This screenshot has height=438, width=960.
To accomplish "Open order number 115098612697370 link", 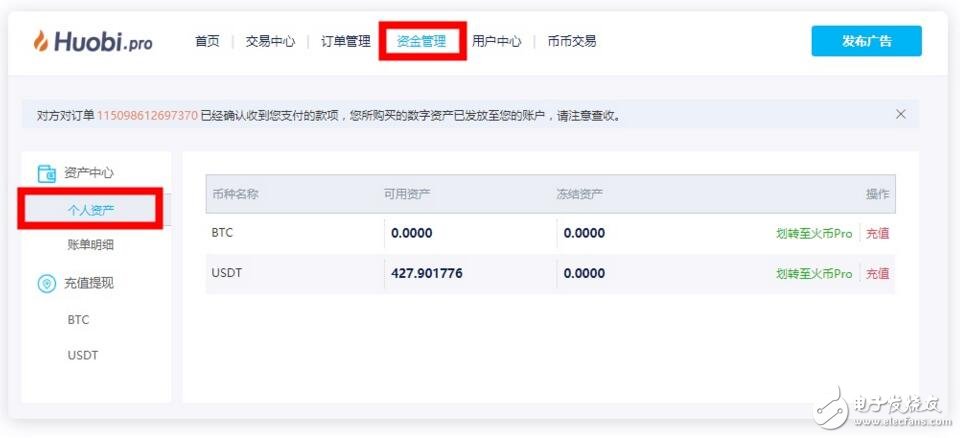I will pos(148,115).
